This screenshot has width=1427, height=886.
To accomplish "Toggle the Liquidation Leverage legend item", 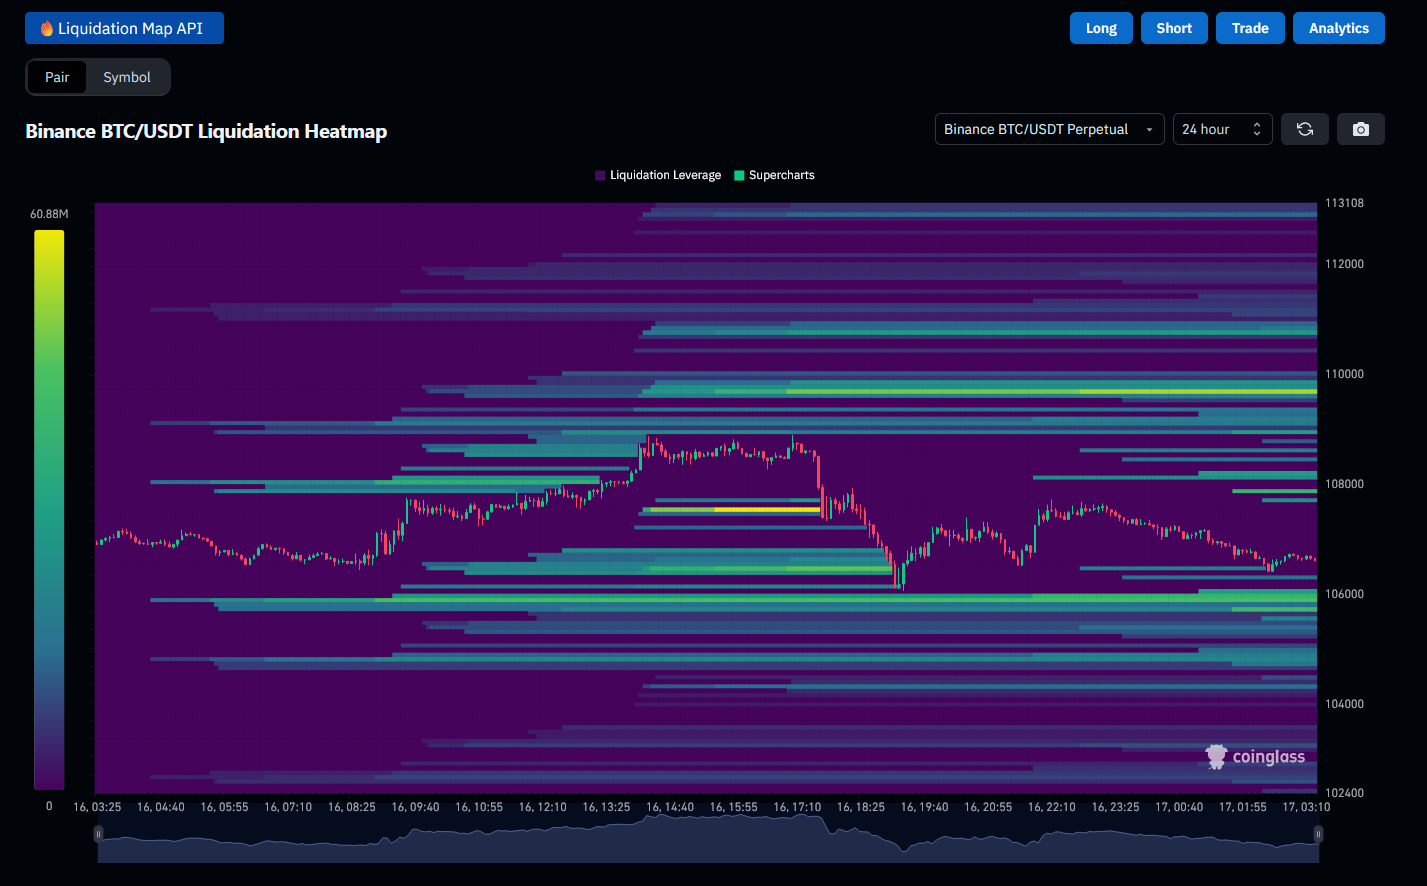I will point(658,175).
